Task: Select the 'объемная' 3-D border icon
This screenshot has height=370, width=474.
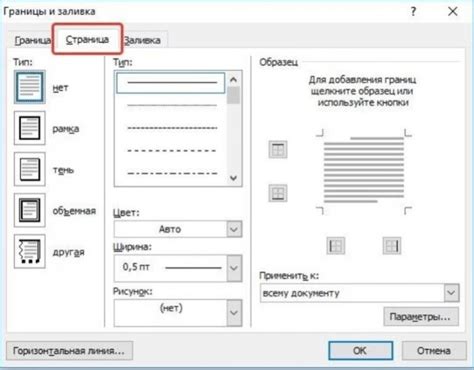Action: (29, 210)
